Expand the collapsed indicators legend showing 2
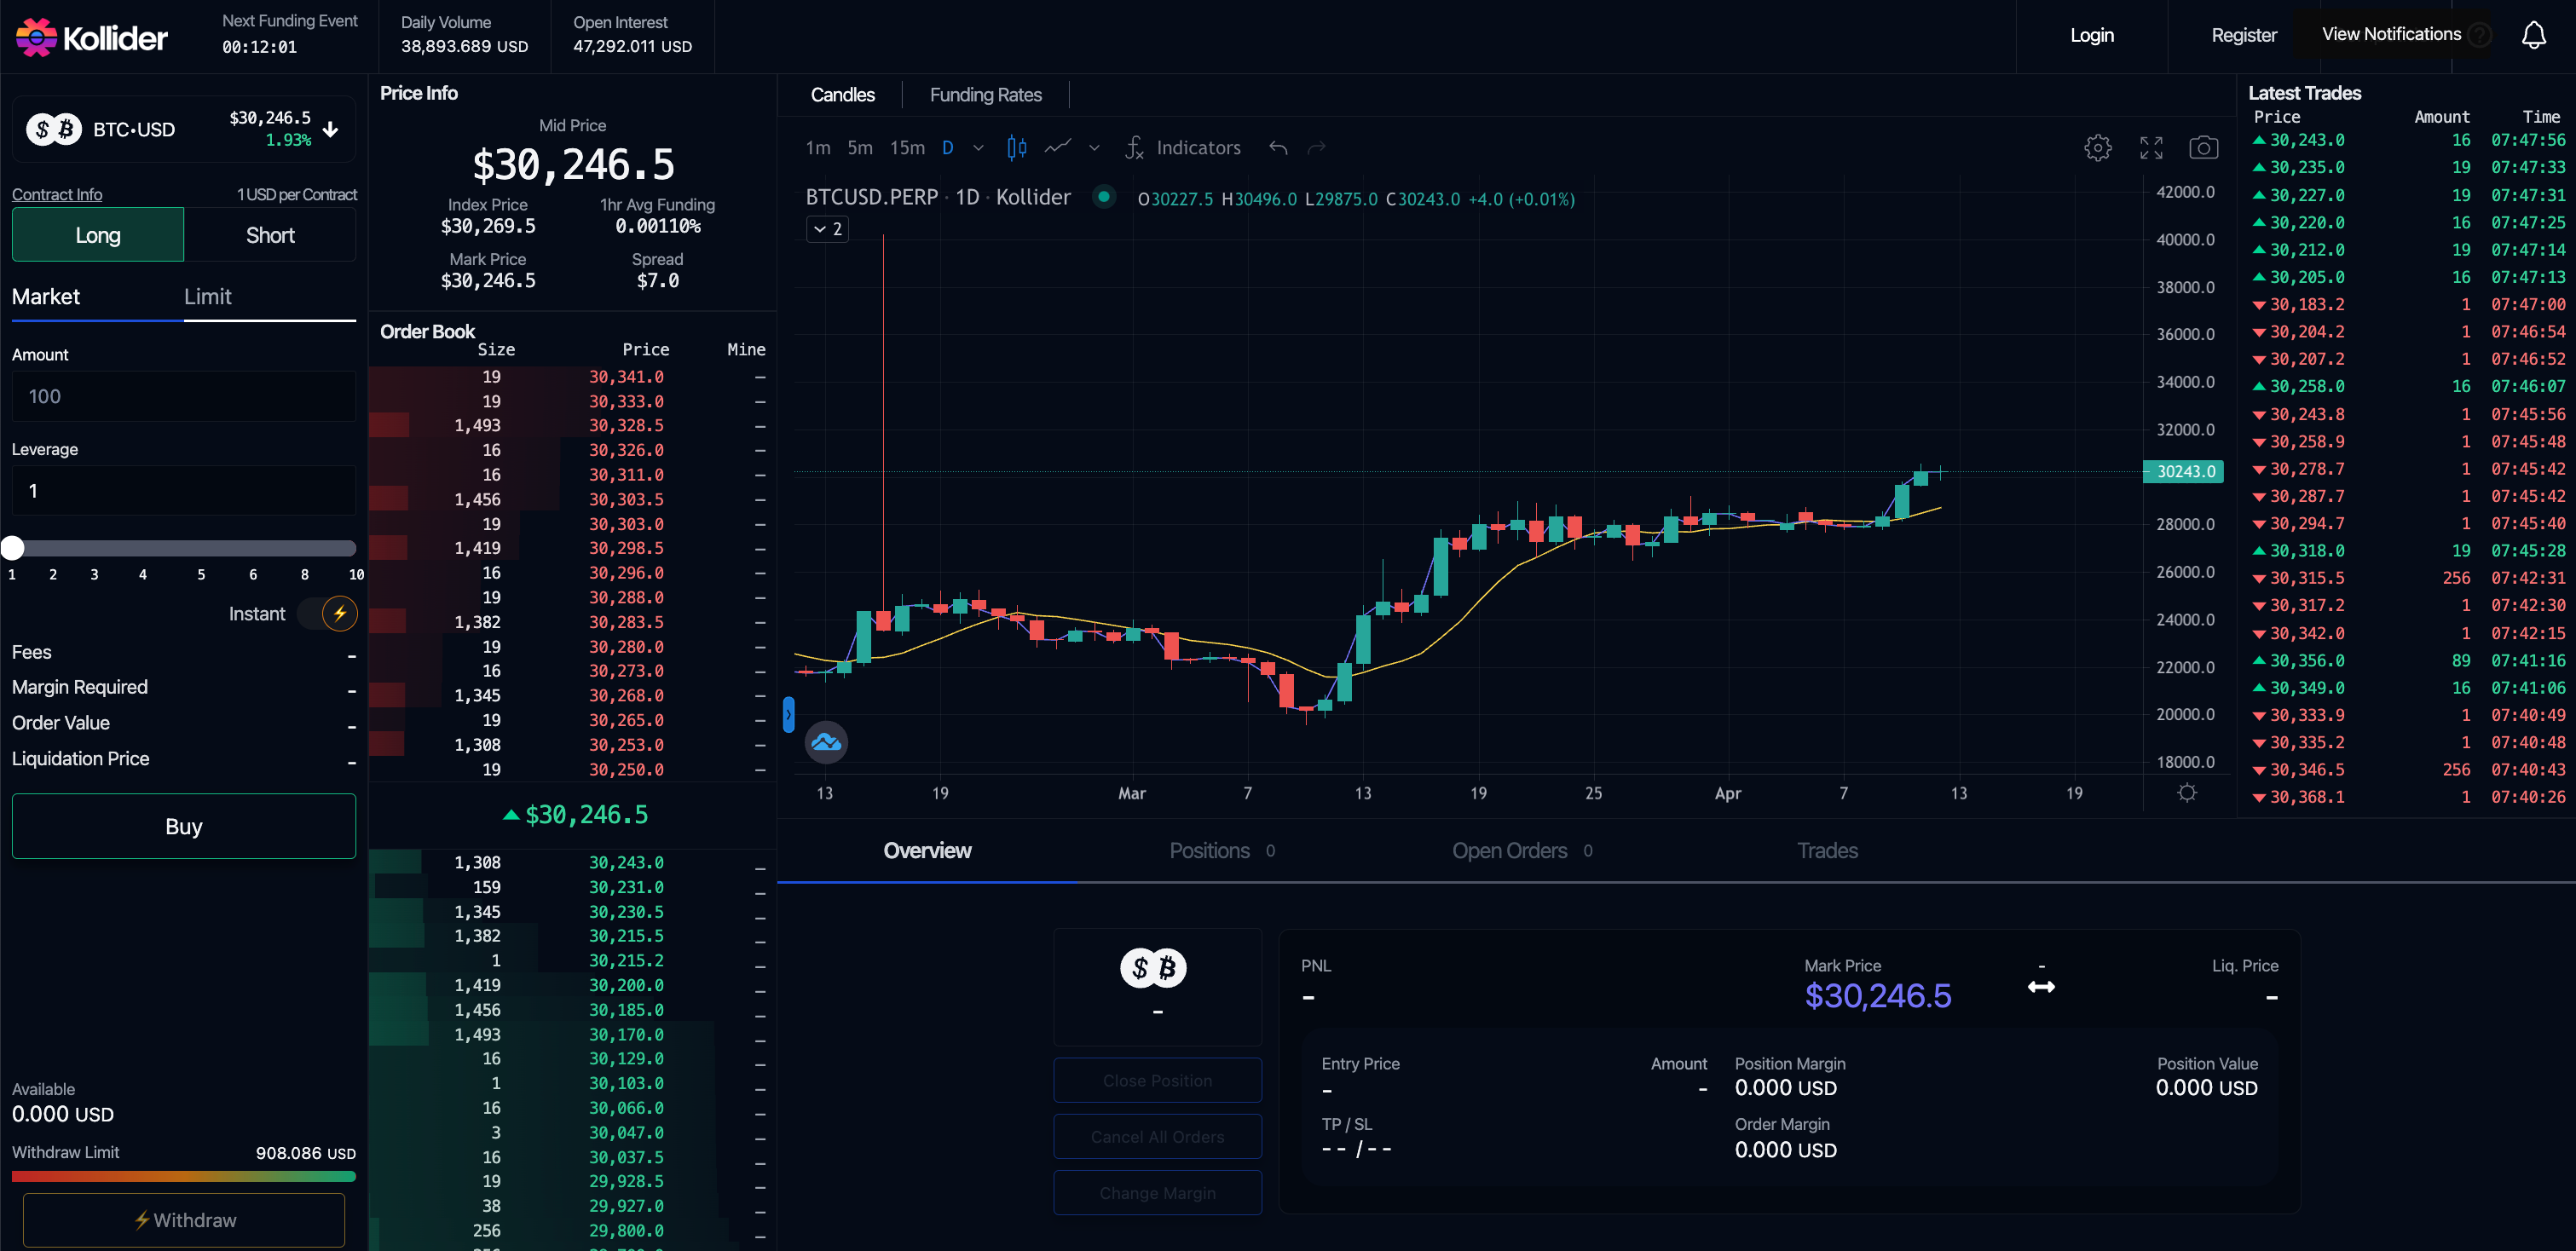2576x1251 pixels. [827, 229]
